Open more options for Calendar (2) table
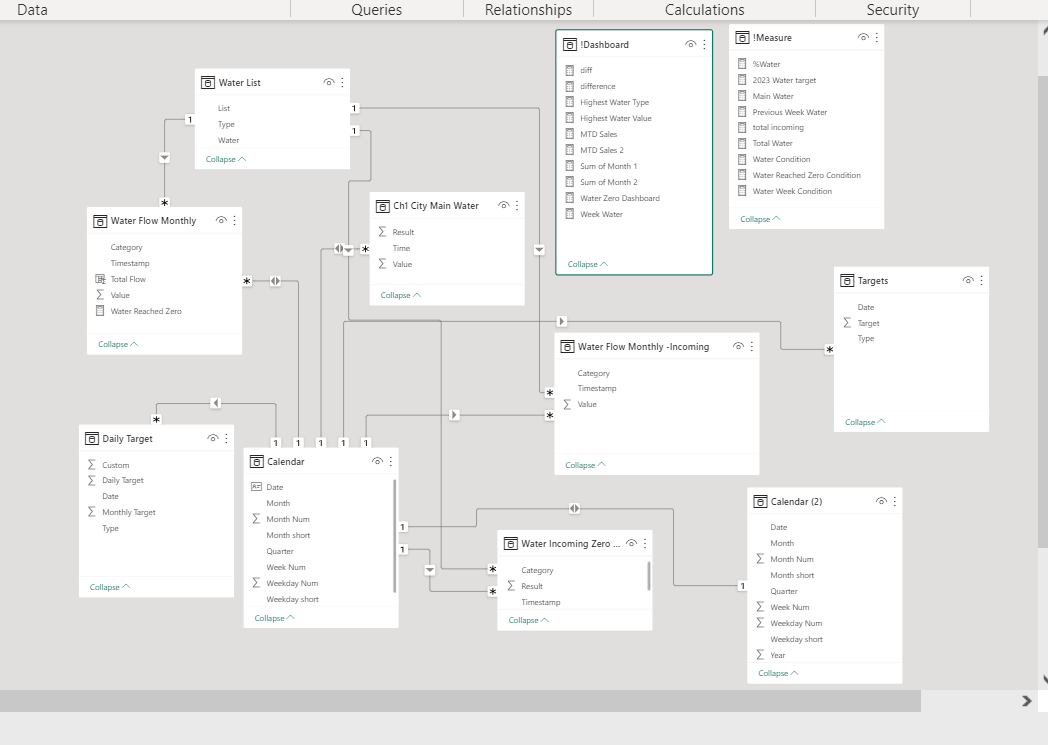 tap(894, 501)
